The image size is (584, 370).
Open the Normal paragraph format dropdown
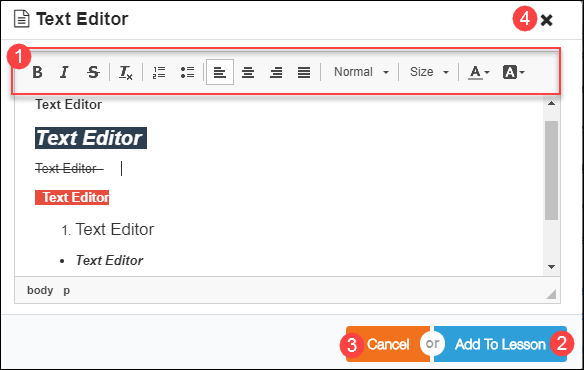[x=361, y=72]
